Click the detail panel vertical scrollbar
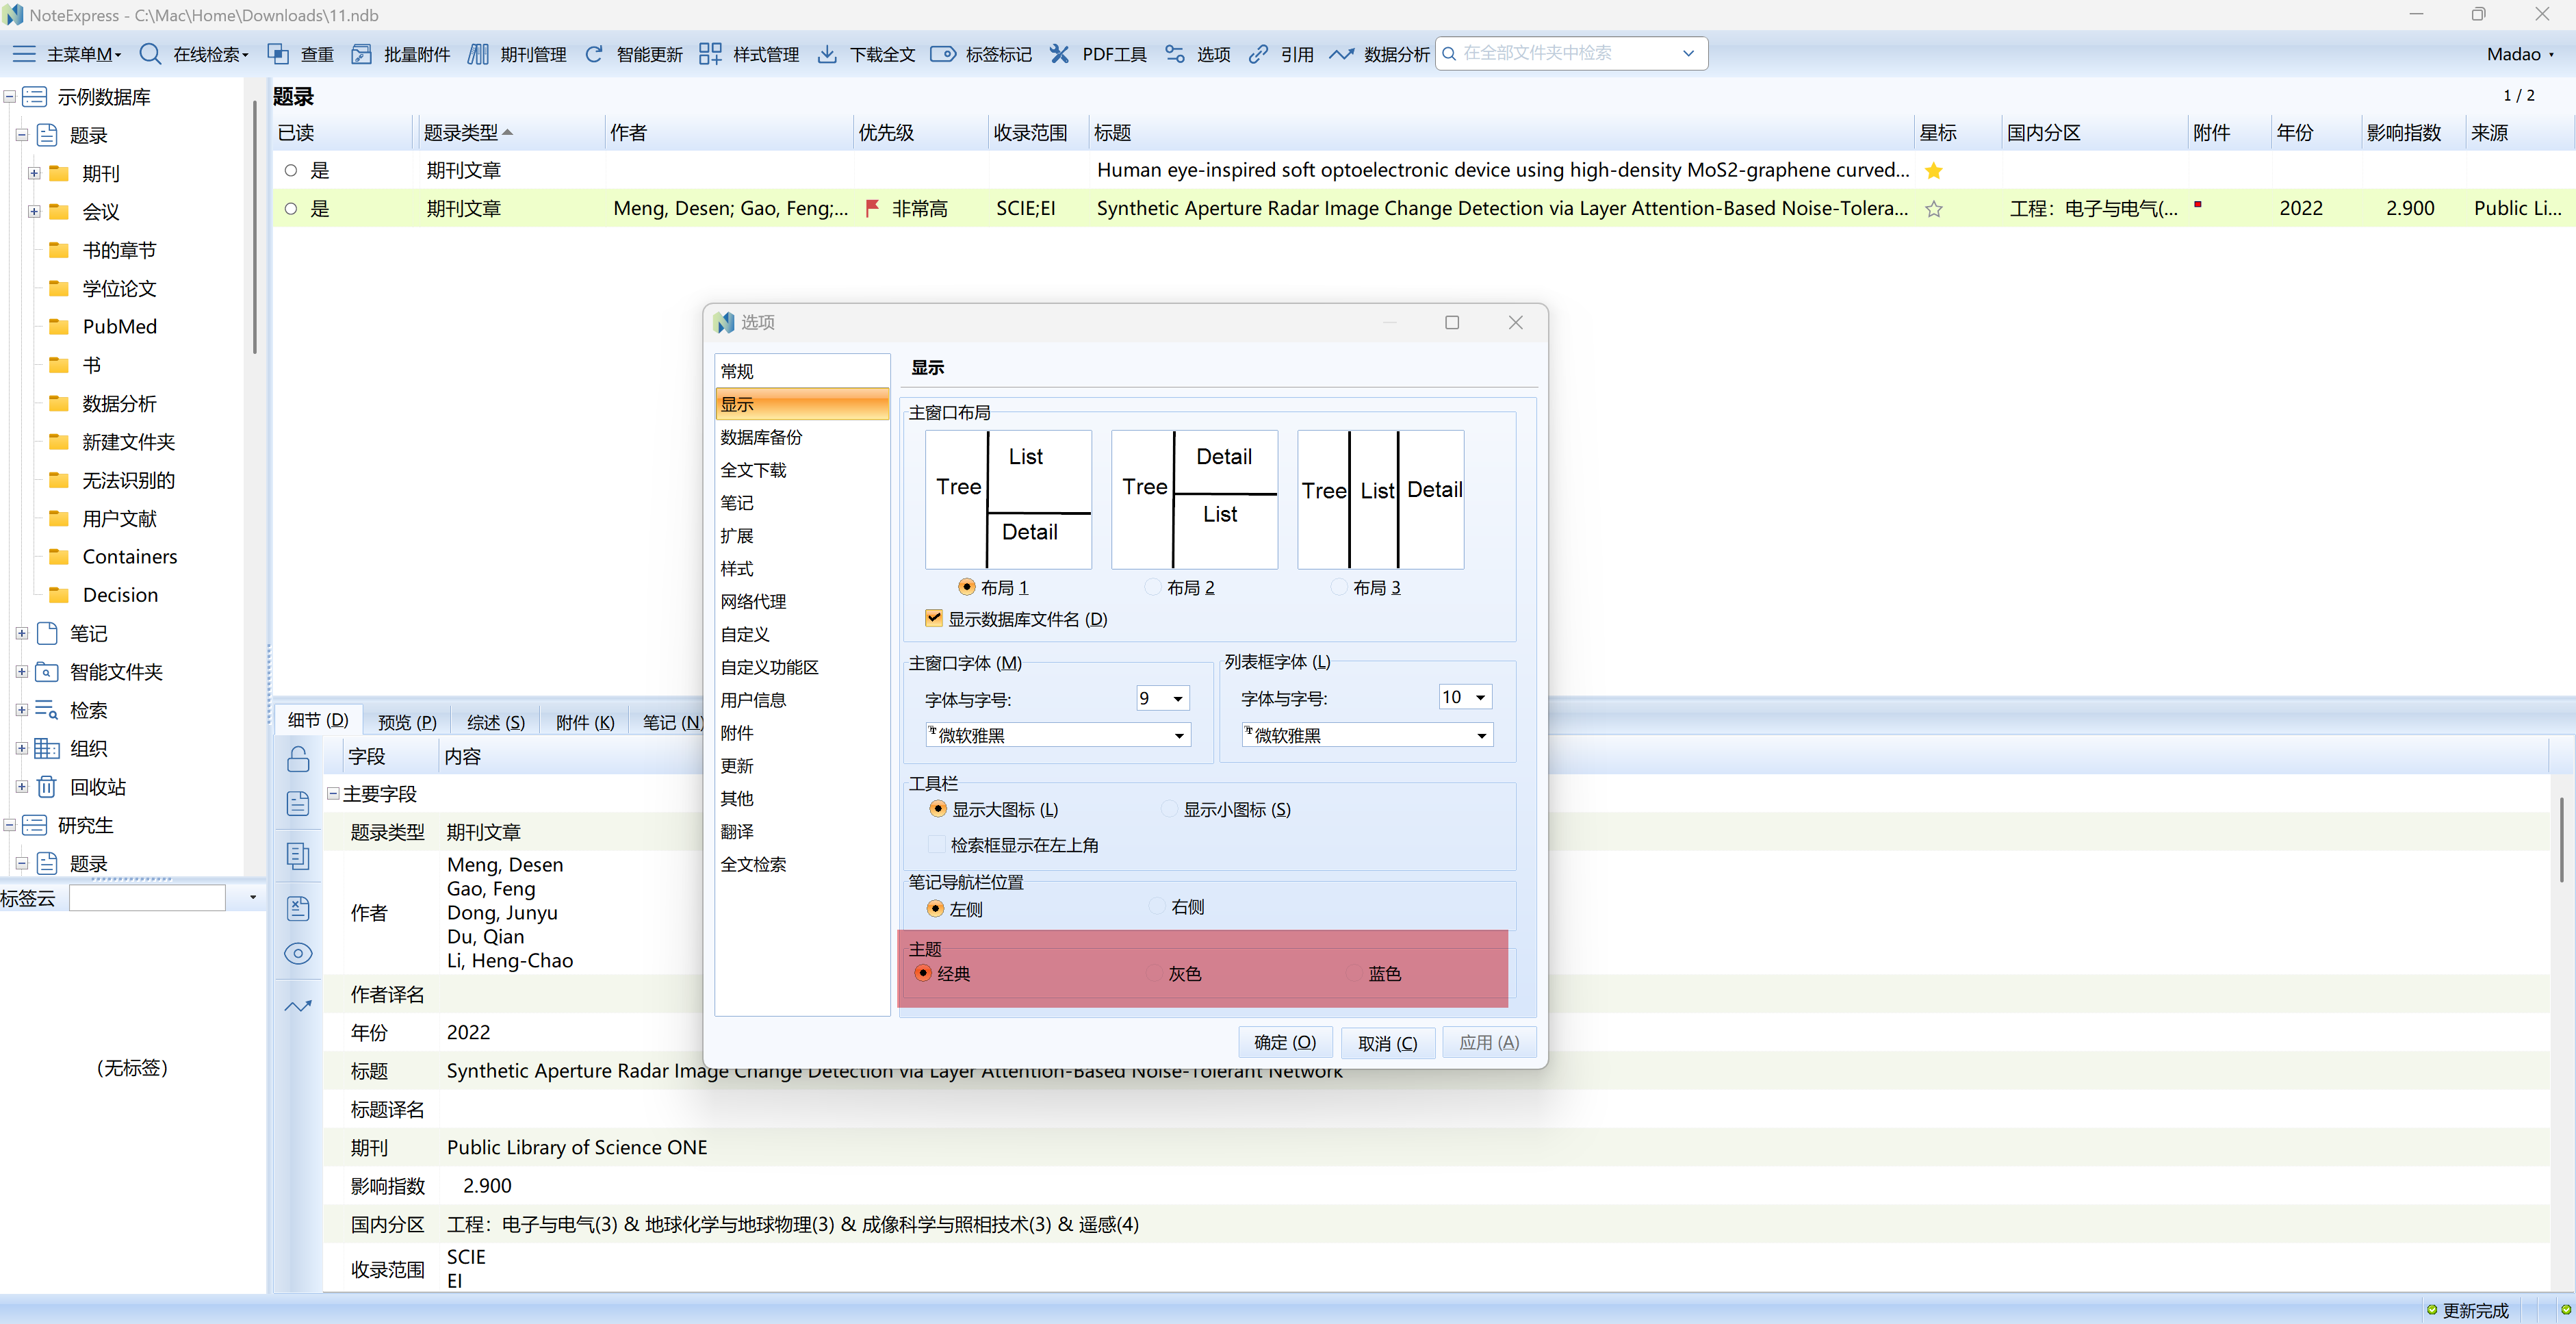Image resolution: width=2576 pixels, height=1324 pixels. (x=2562, y=840)
